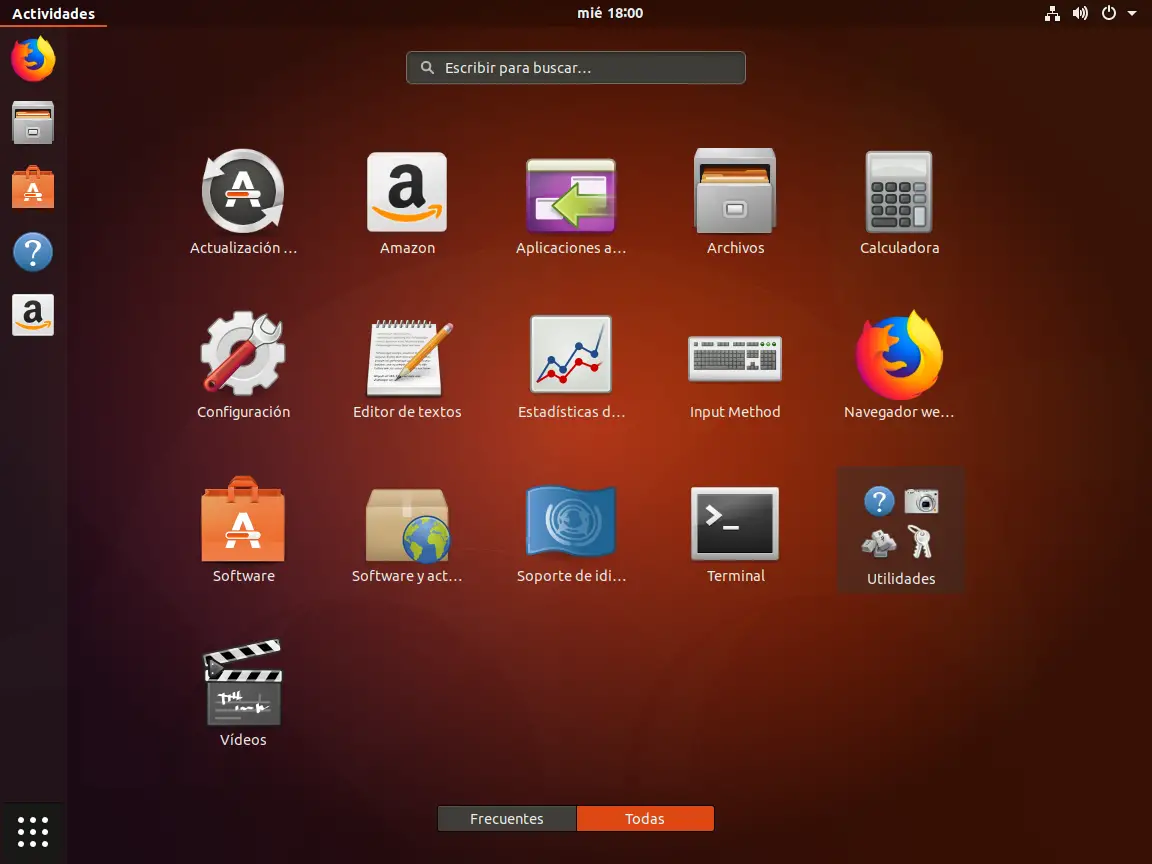Open Ubuntu Software from the dock

33,187
